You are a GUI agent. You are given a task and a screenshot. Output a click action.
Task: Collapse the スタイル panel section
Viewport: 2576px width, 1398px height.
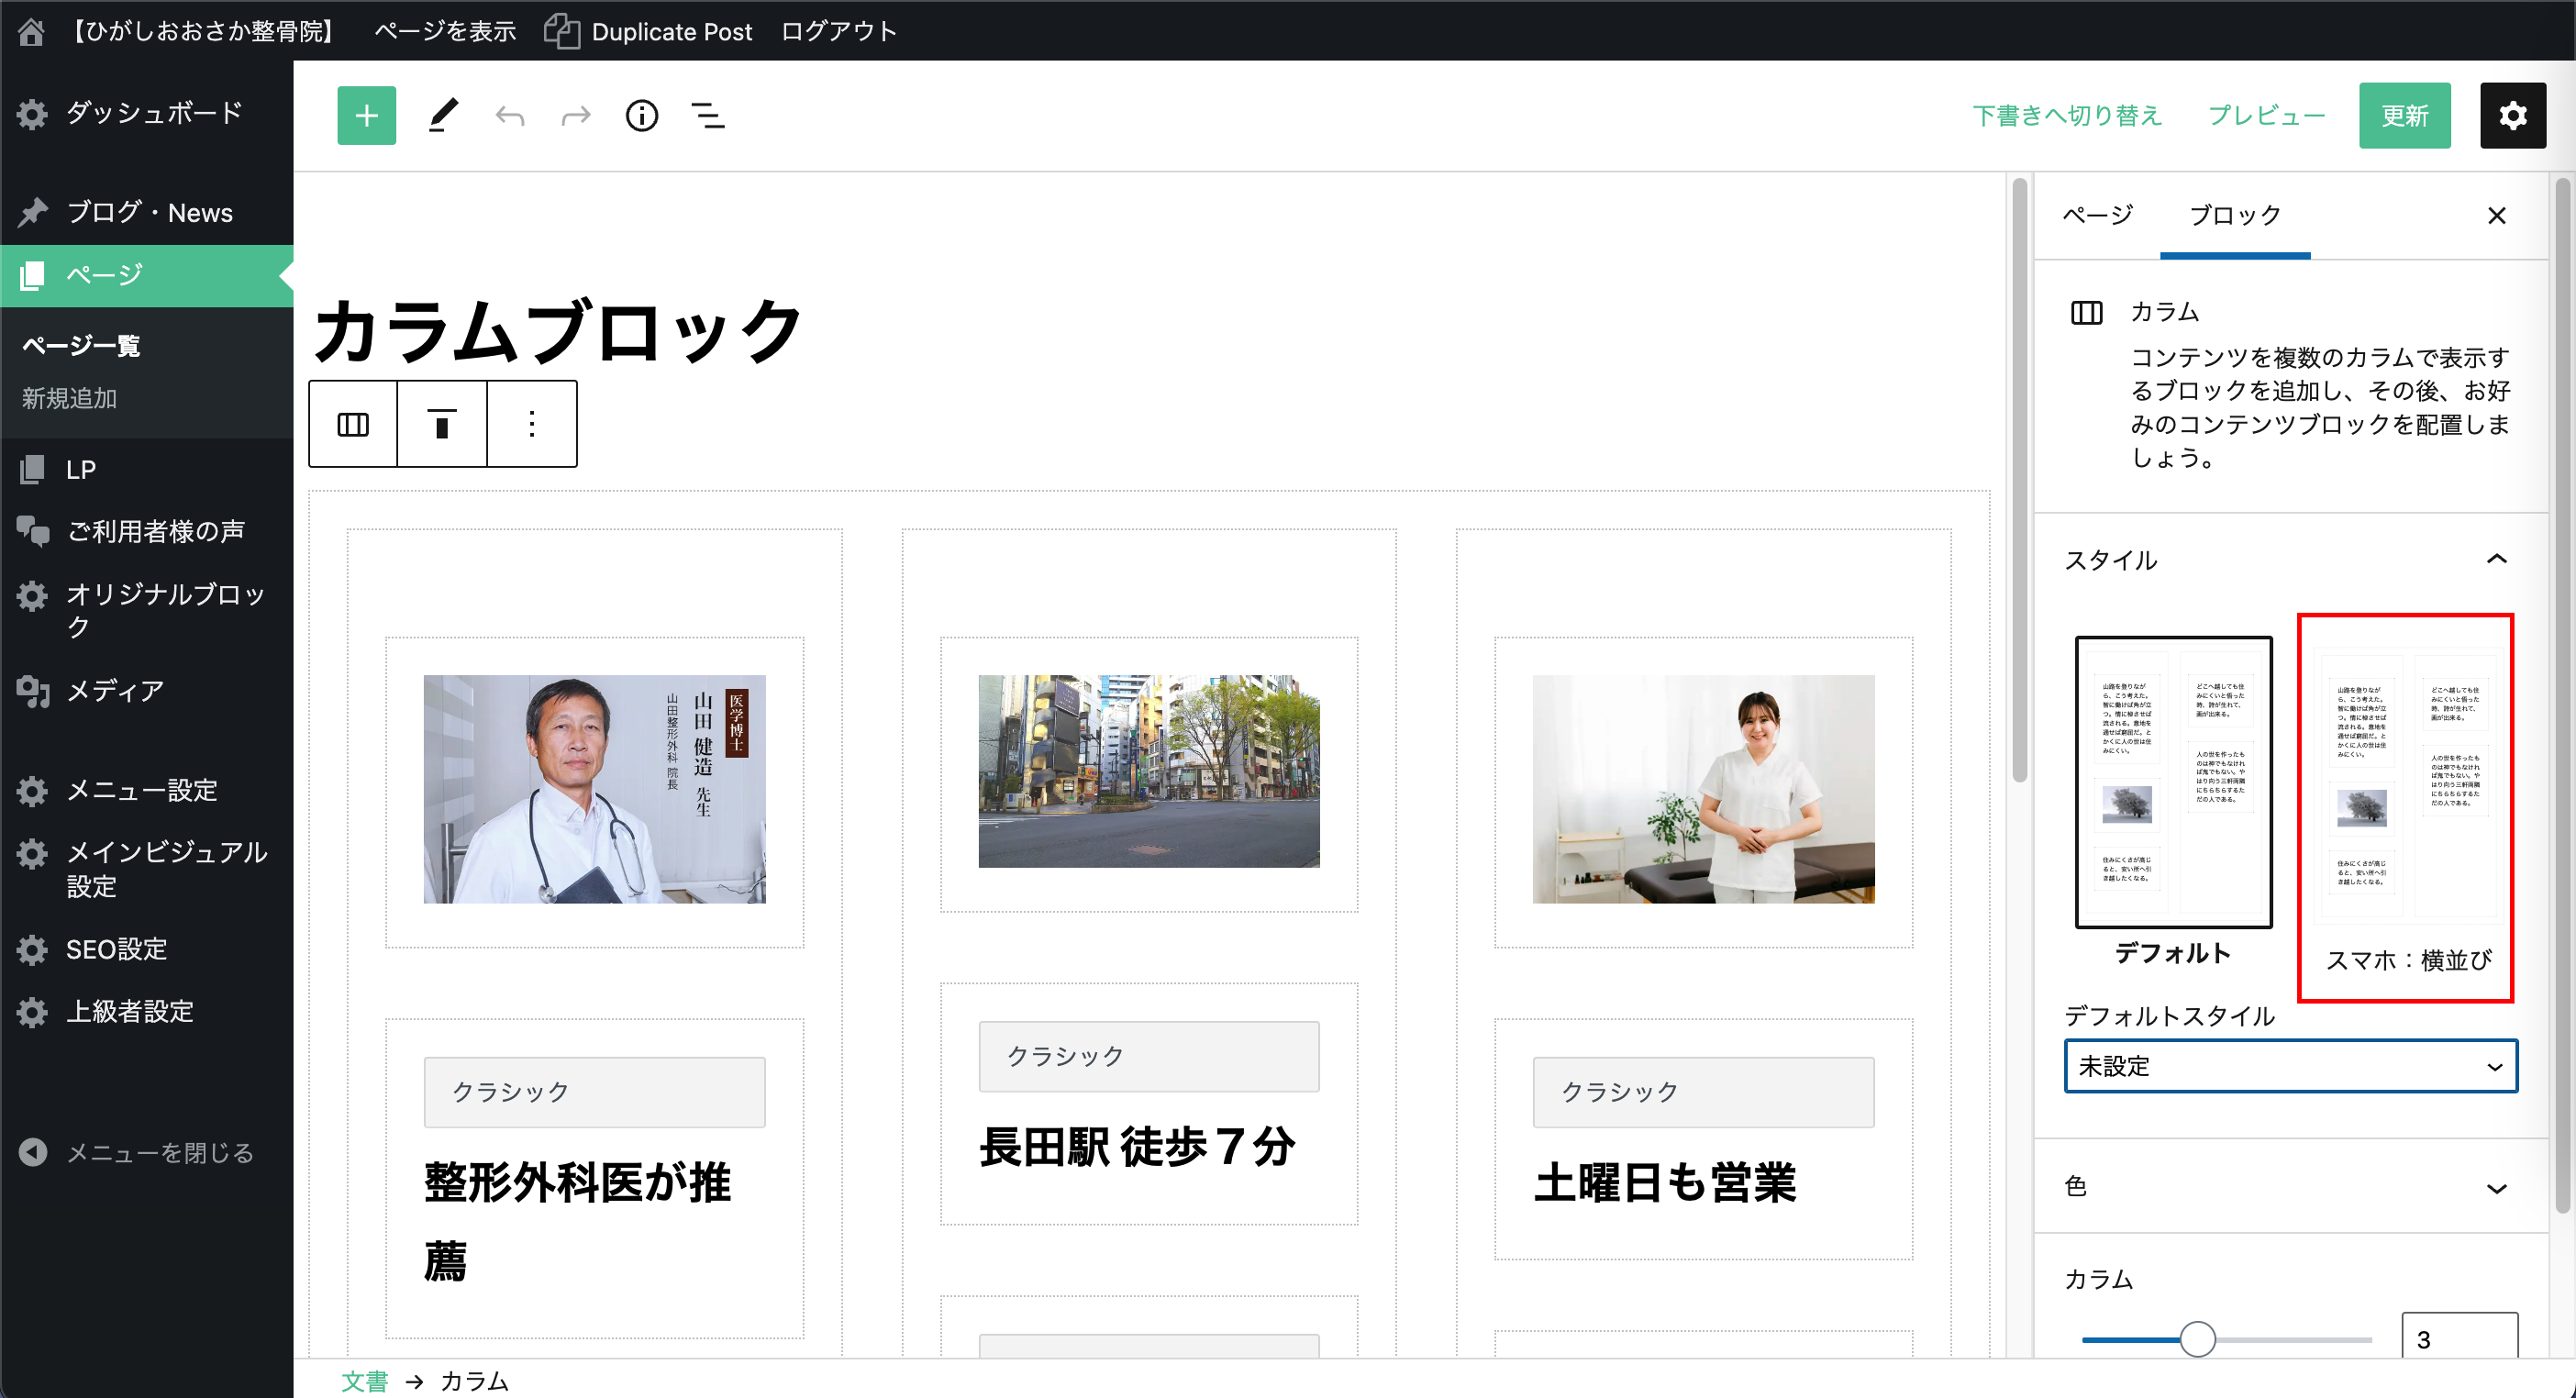(2496, 559)
